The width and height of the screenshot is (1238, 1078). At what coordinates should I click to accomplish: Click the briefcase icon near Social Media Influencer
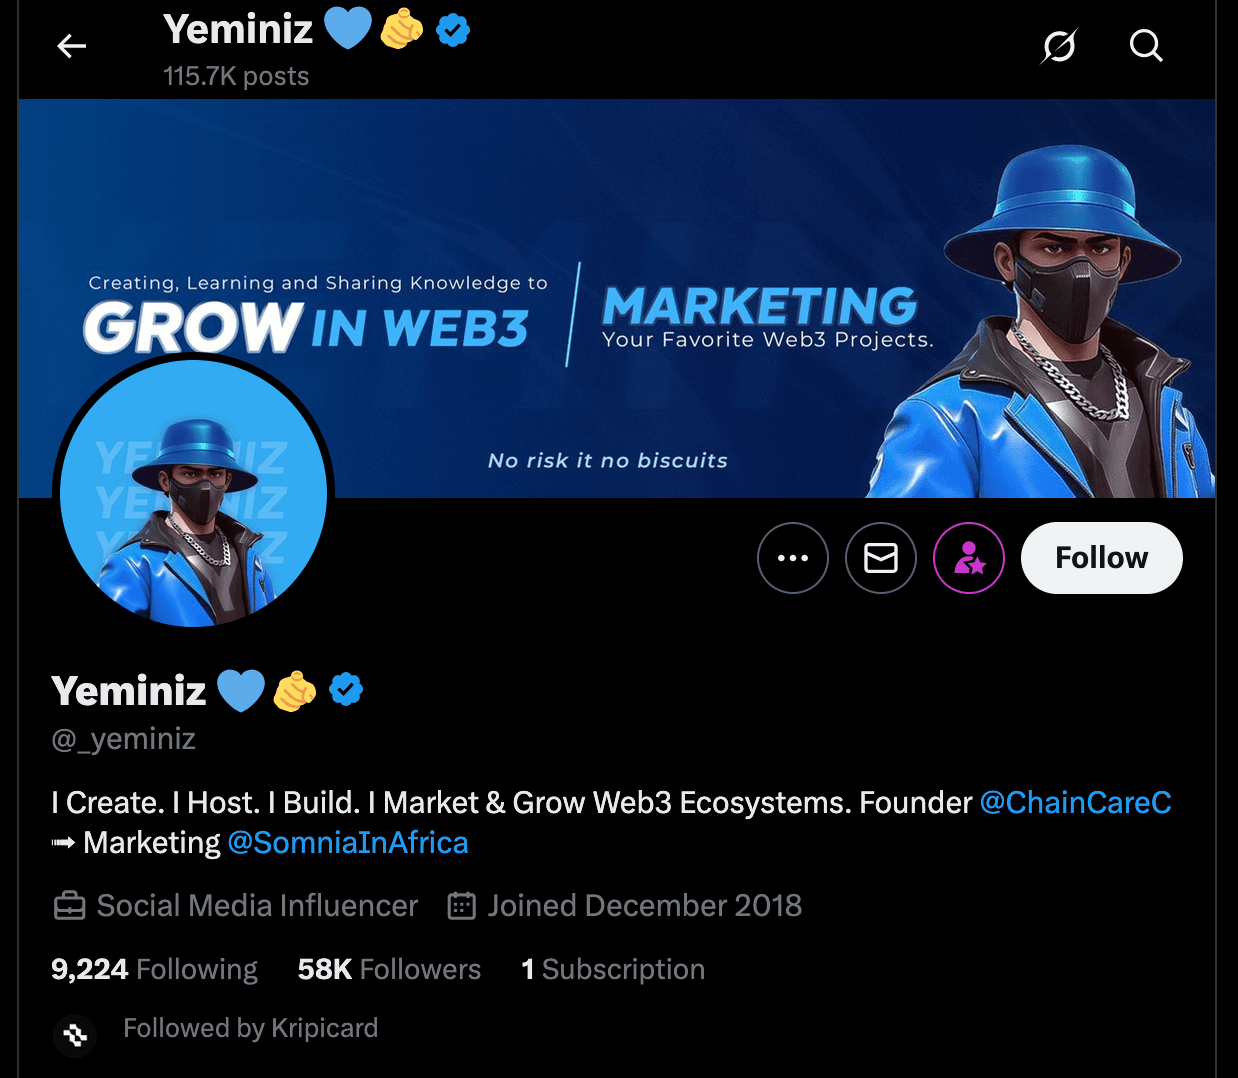click(68, 905)
